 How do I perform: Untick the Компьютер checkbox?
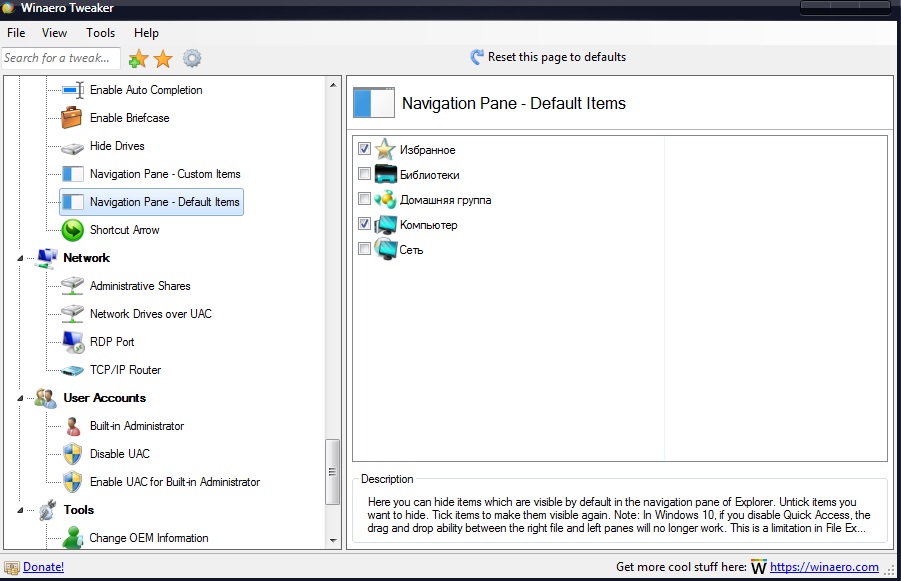(364, 224)
